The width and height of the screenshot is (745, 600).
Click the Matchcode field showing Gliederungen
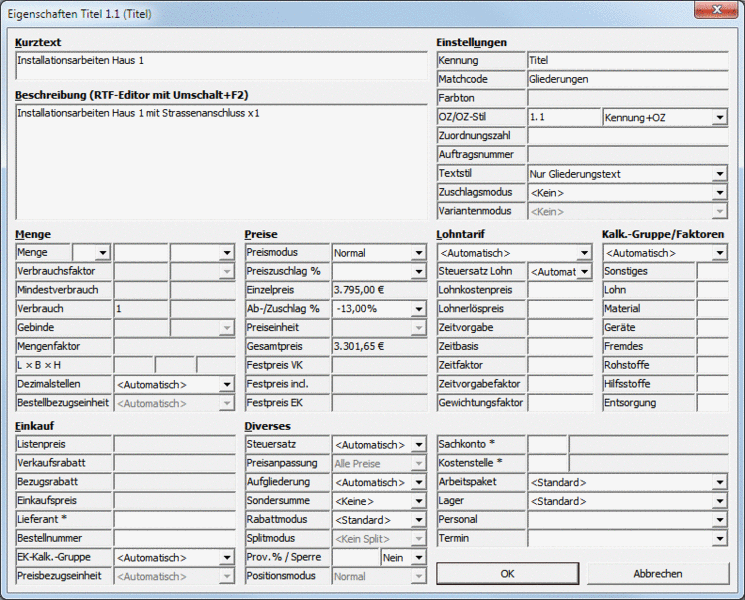click(x=628, y=79)
